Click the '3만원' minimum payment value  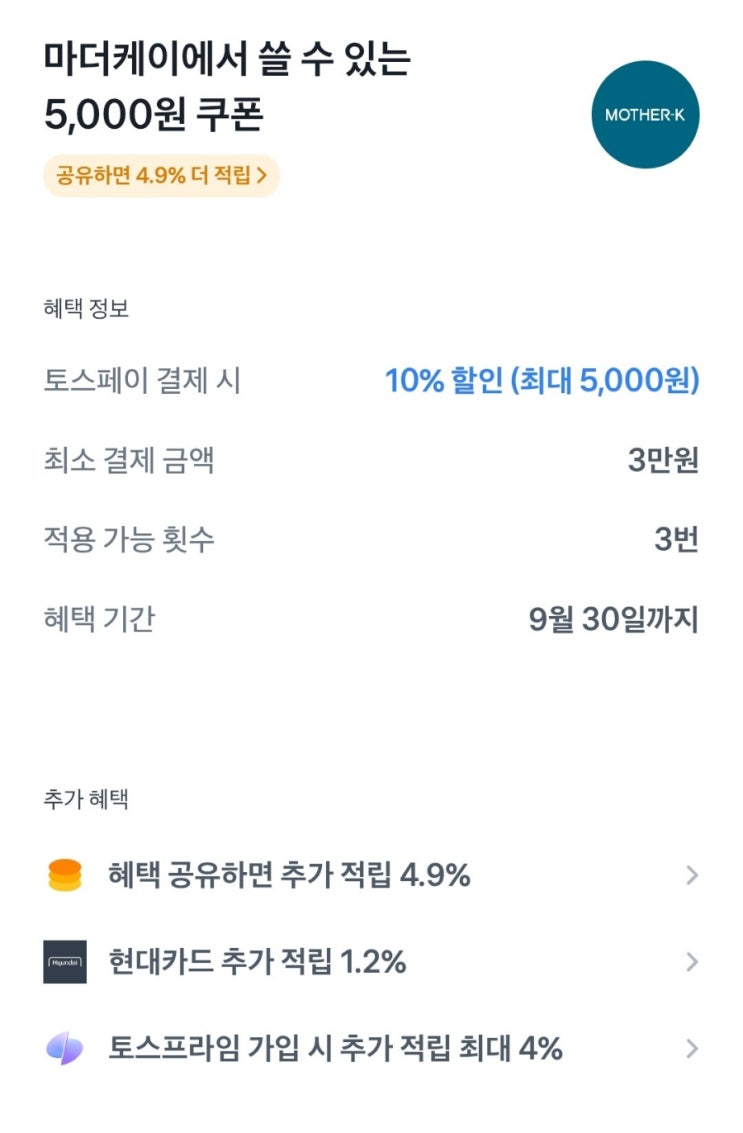pos(662,461)
